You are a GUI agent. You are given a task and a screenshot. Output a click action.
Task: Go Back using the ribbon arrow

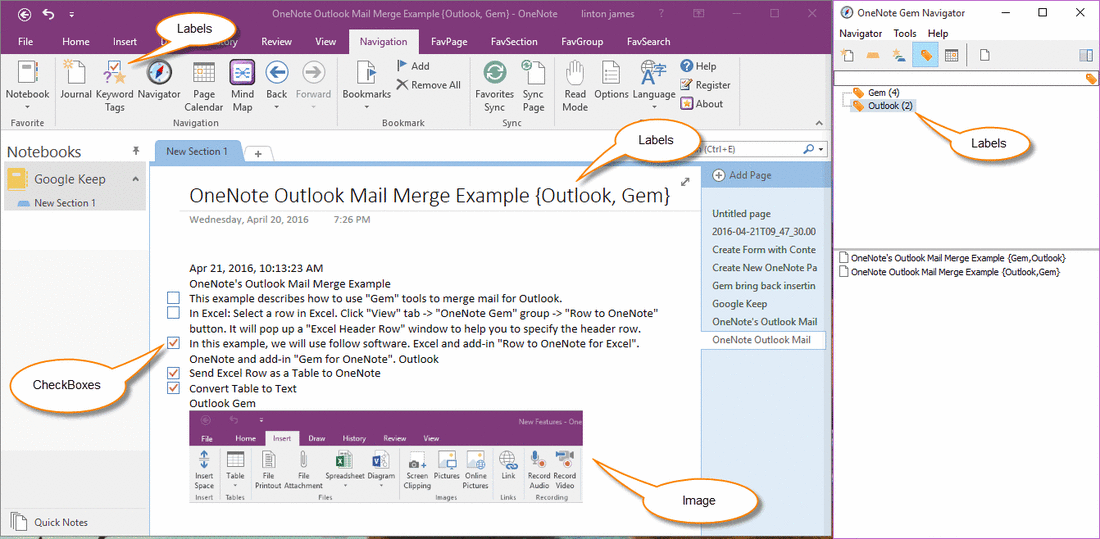click(277, 72)
